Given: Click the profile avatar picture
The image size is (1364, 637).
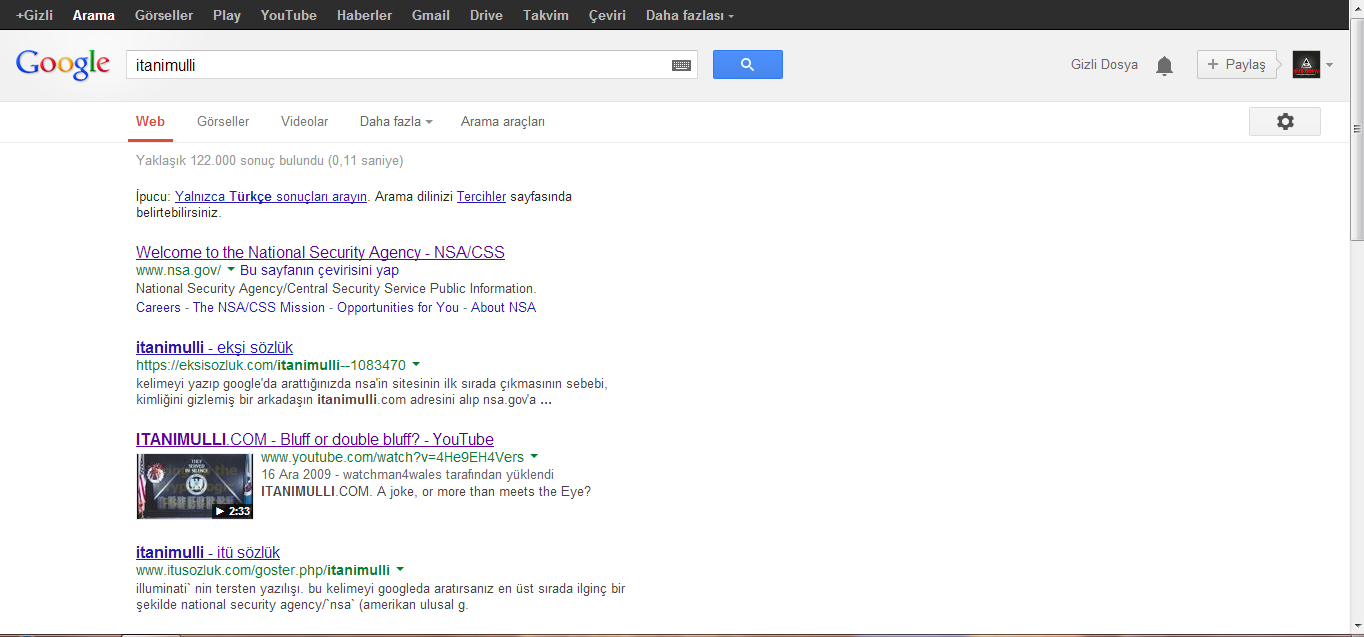Looking at the screenshot, I should pos(1306,65).
